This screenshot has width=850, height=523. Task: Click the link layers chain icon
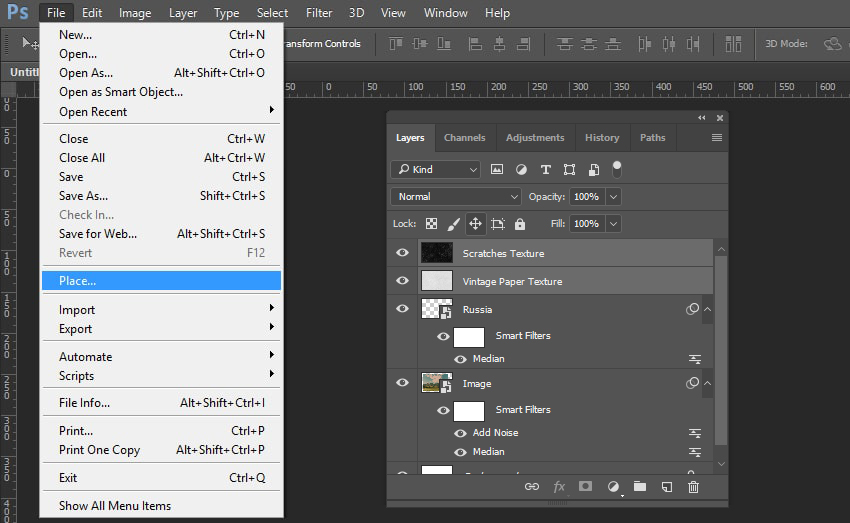coord(532,487)
